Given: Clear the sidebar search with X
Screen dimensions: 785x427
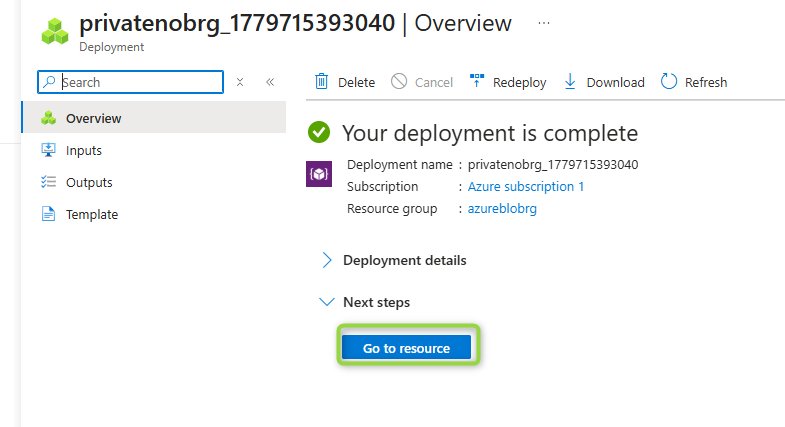Looking at the screenshot, I should (240, 82).
